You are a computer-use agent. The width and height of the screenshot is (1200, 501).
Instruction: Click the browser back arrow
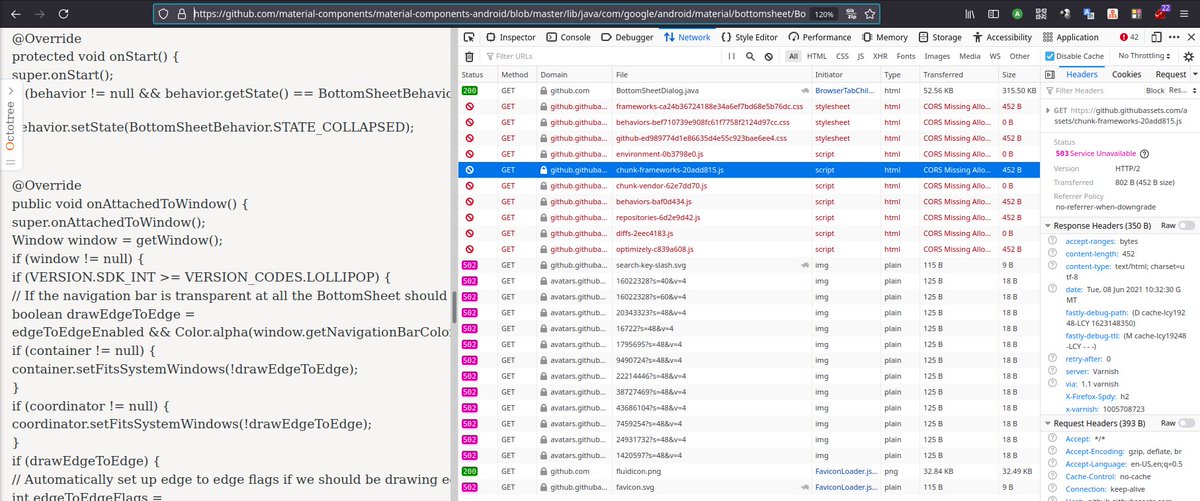point(14,14)
